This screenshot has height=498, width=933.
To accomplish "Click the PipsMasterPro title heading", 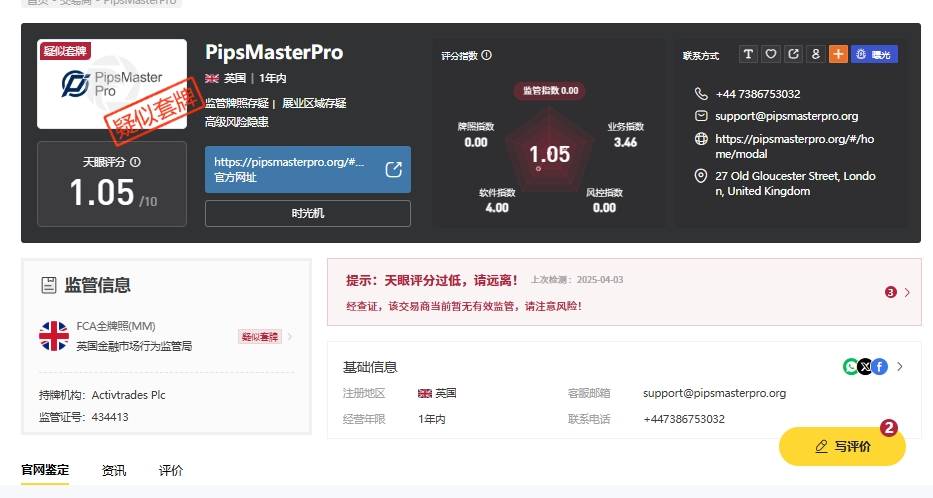I will 274,53.
